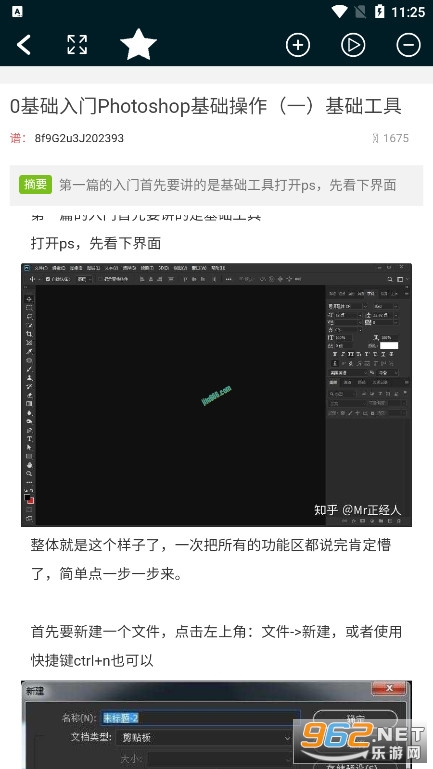Click the 名称 field containing 未标题-2
433x769 pixels.
tap(201, 718)
